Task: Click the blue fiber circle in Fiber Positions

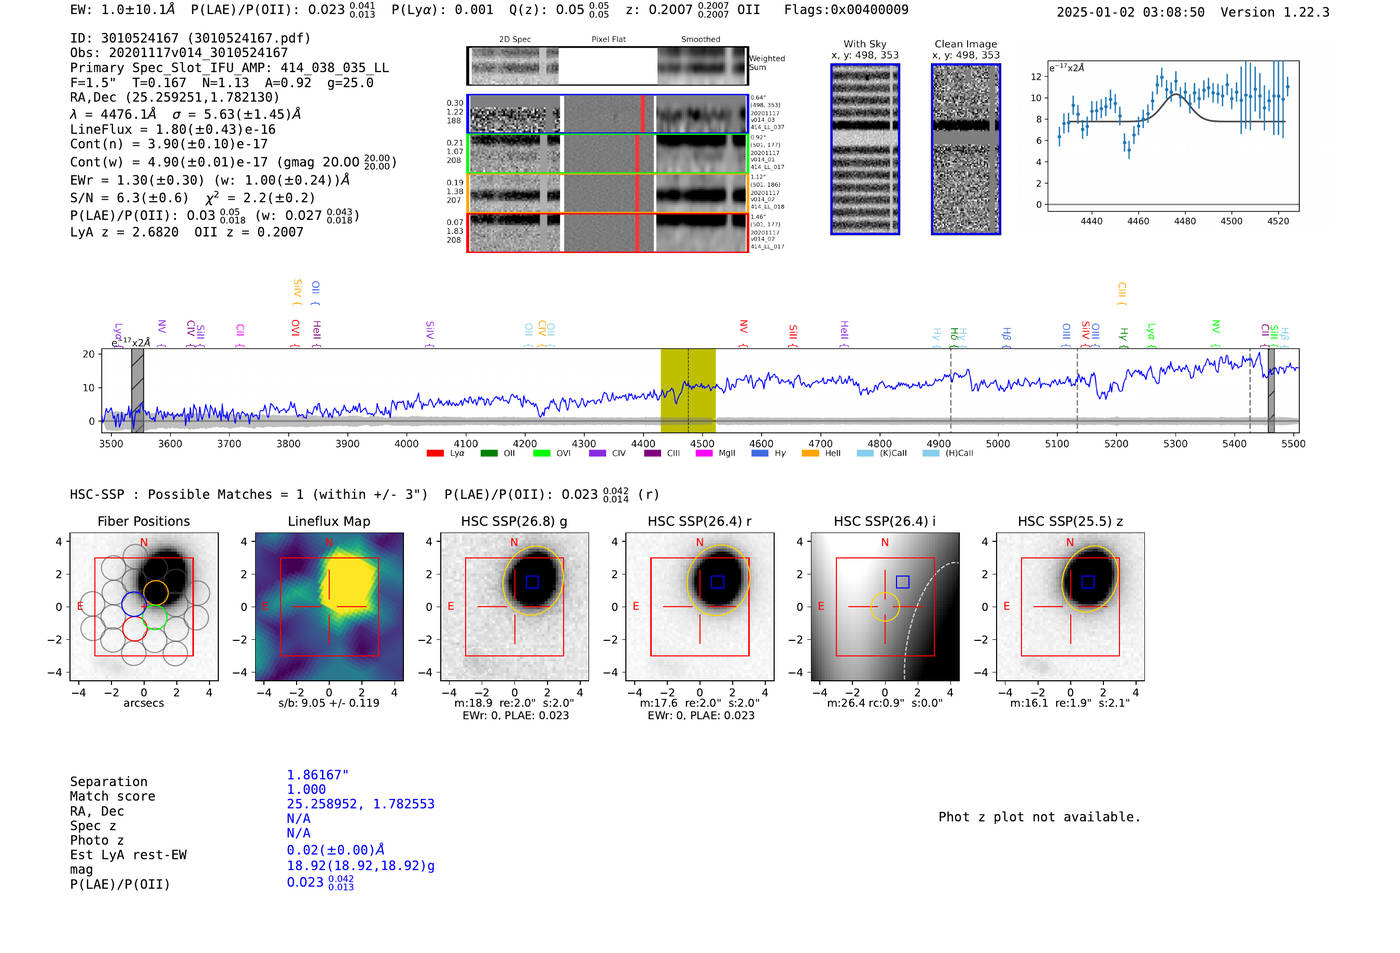Action: (x=134, y=603)
